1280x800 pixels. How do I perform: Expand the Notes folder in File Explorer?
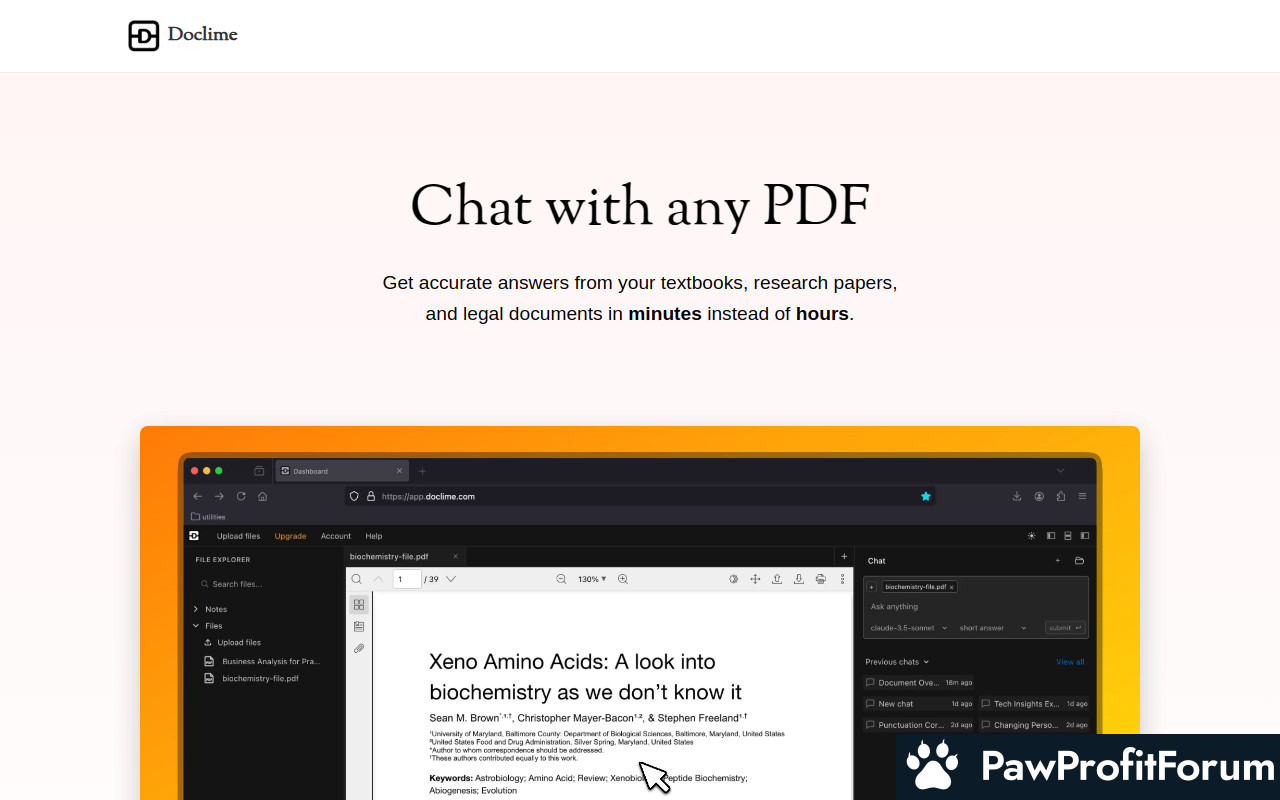click(x=196, y=609)
